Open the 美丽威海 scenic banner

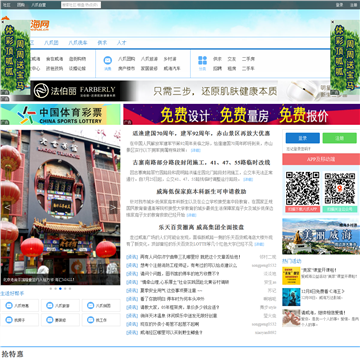(x=321, y=236)
